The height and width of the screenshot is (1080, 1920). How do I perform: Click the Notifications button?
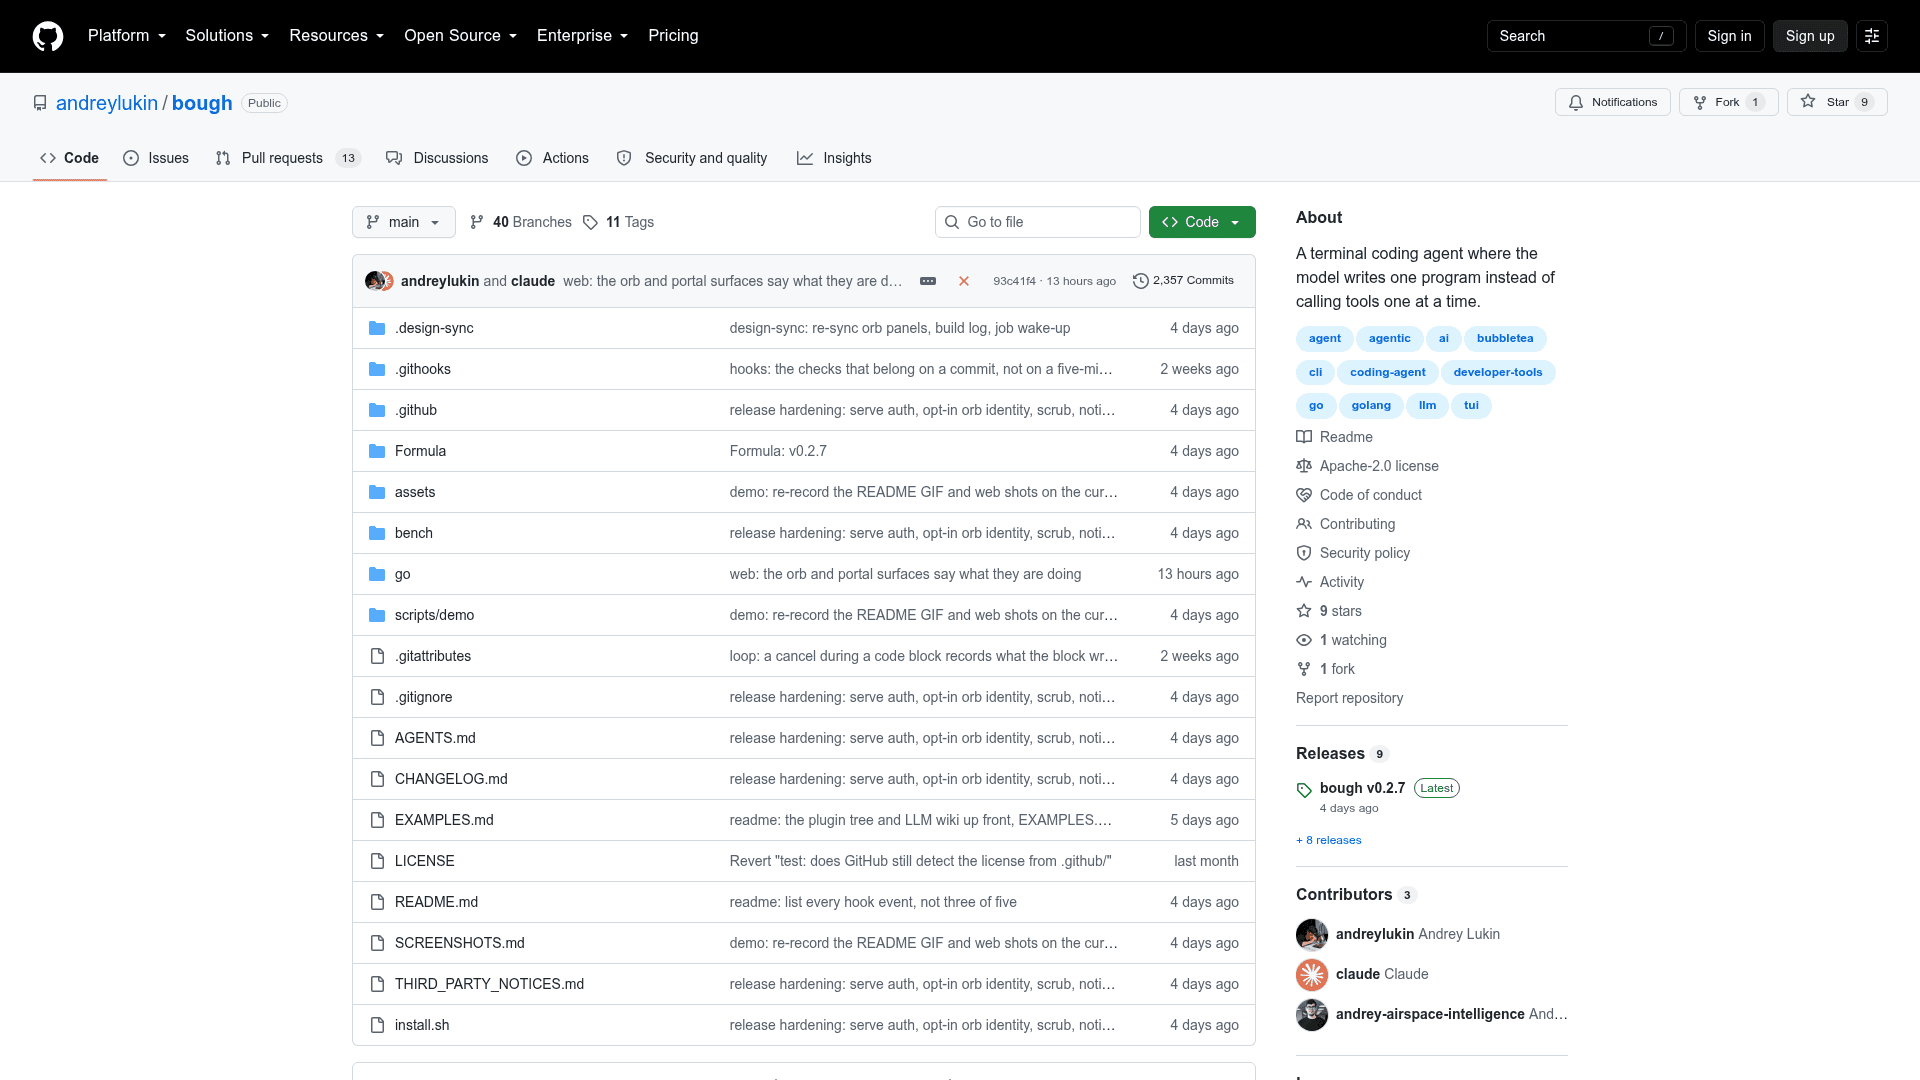[1612, 102]
